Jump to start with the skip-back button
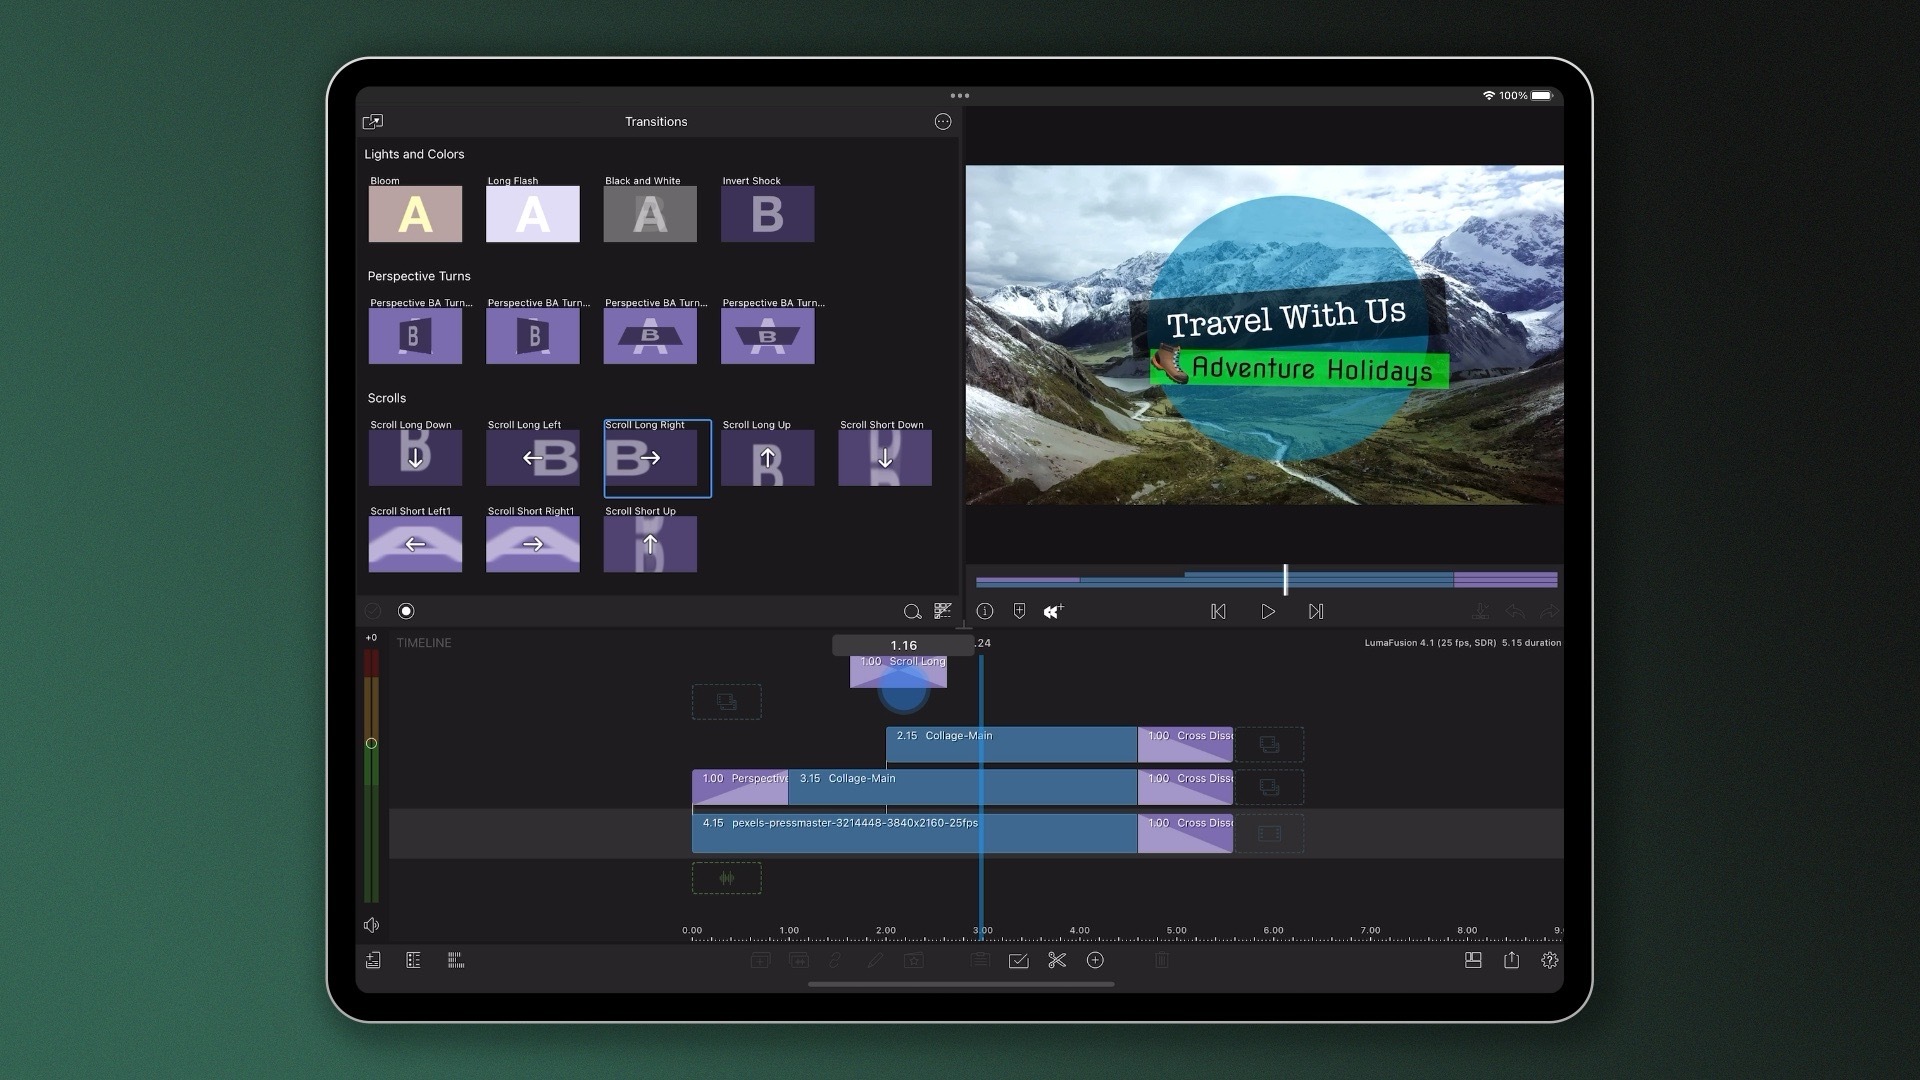This screenshot has height=1080, width=1920. click(1218, 611)
